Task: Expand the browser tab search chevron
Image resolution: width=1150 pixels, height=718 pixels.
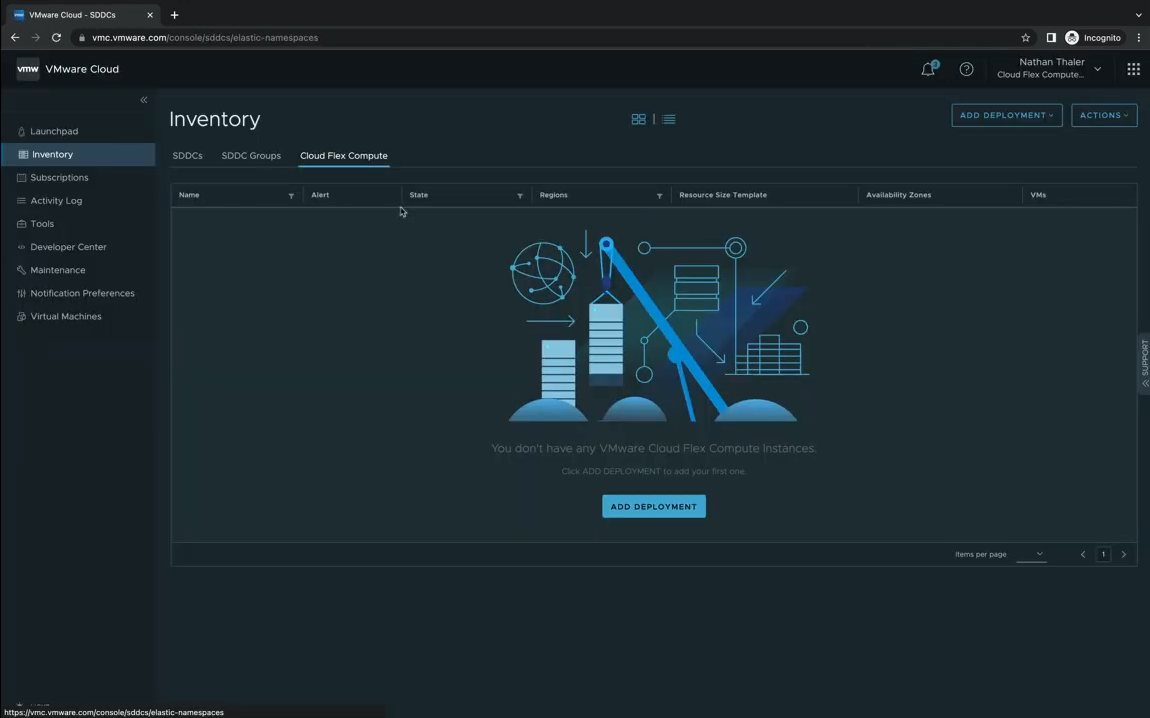Action: click(x=1138, y=15)
